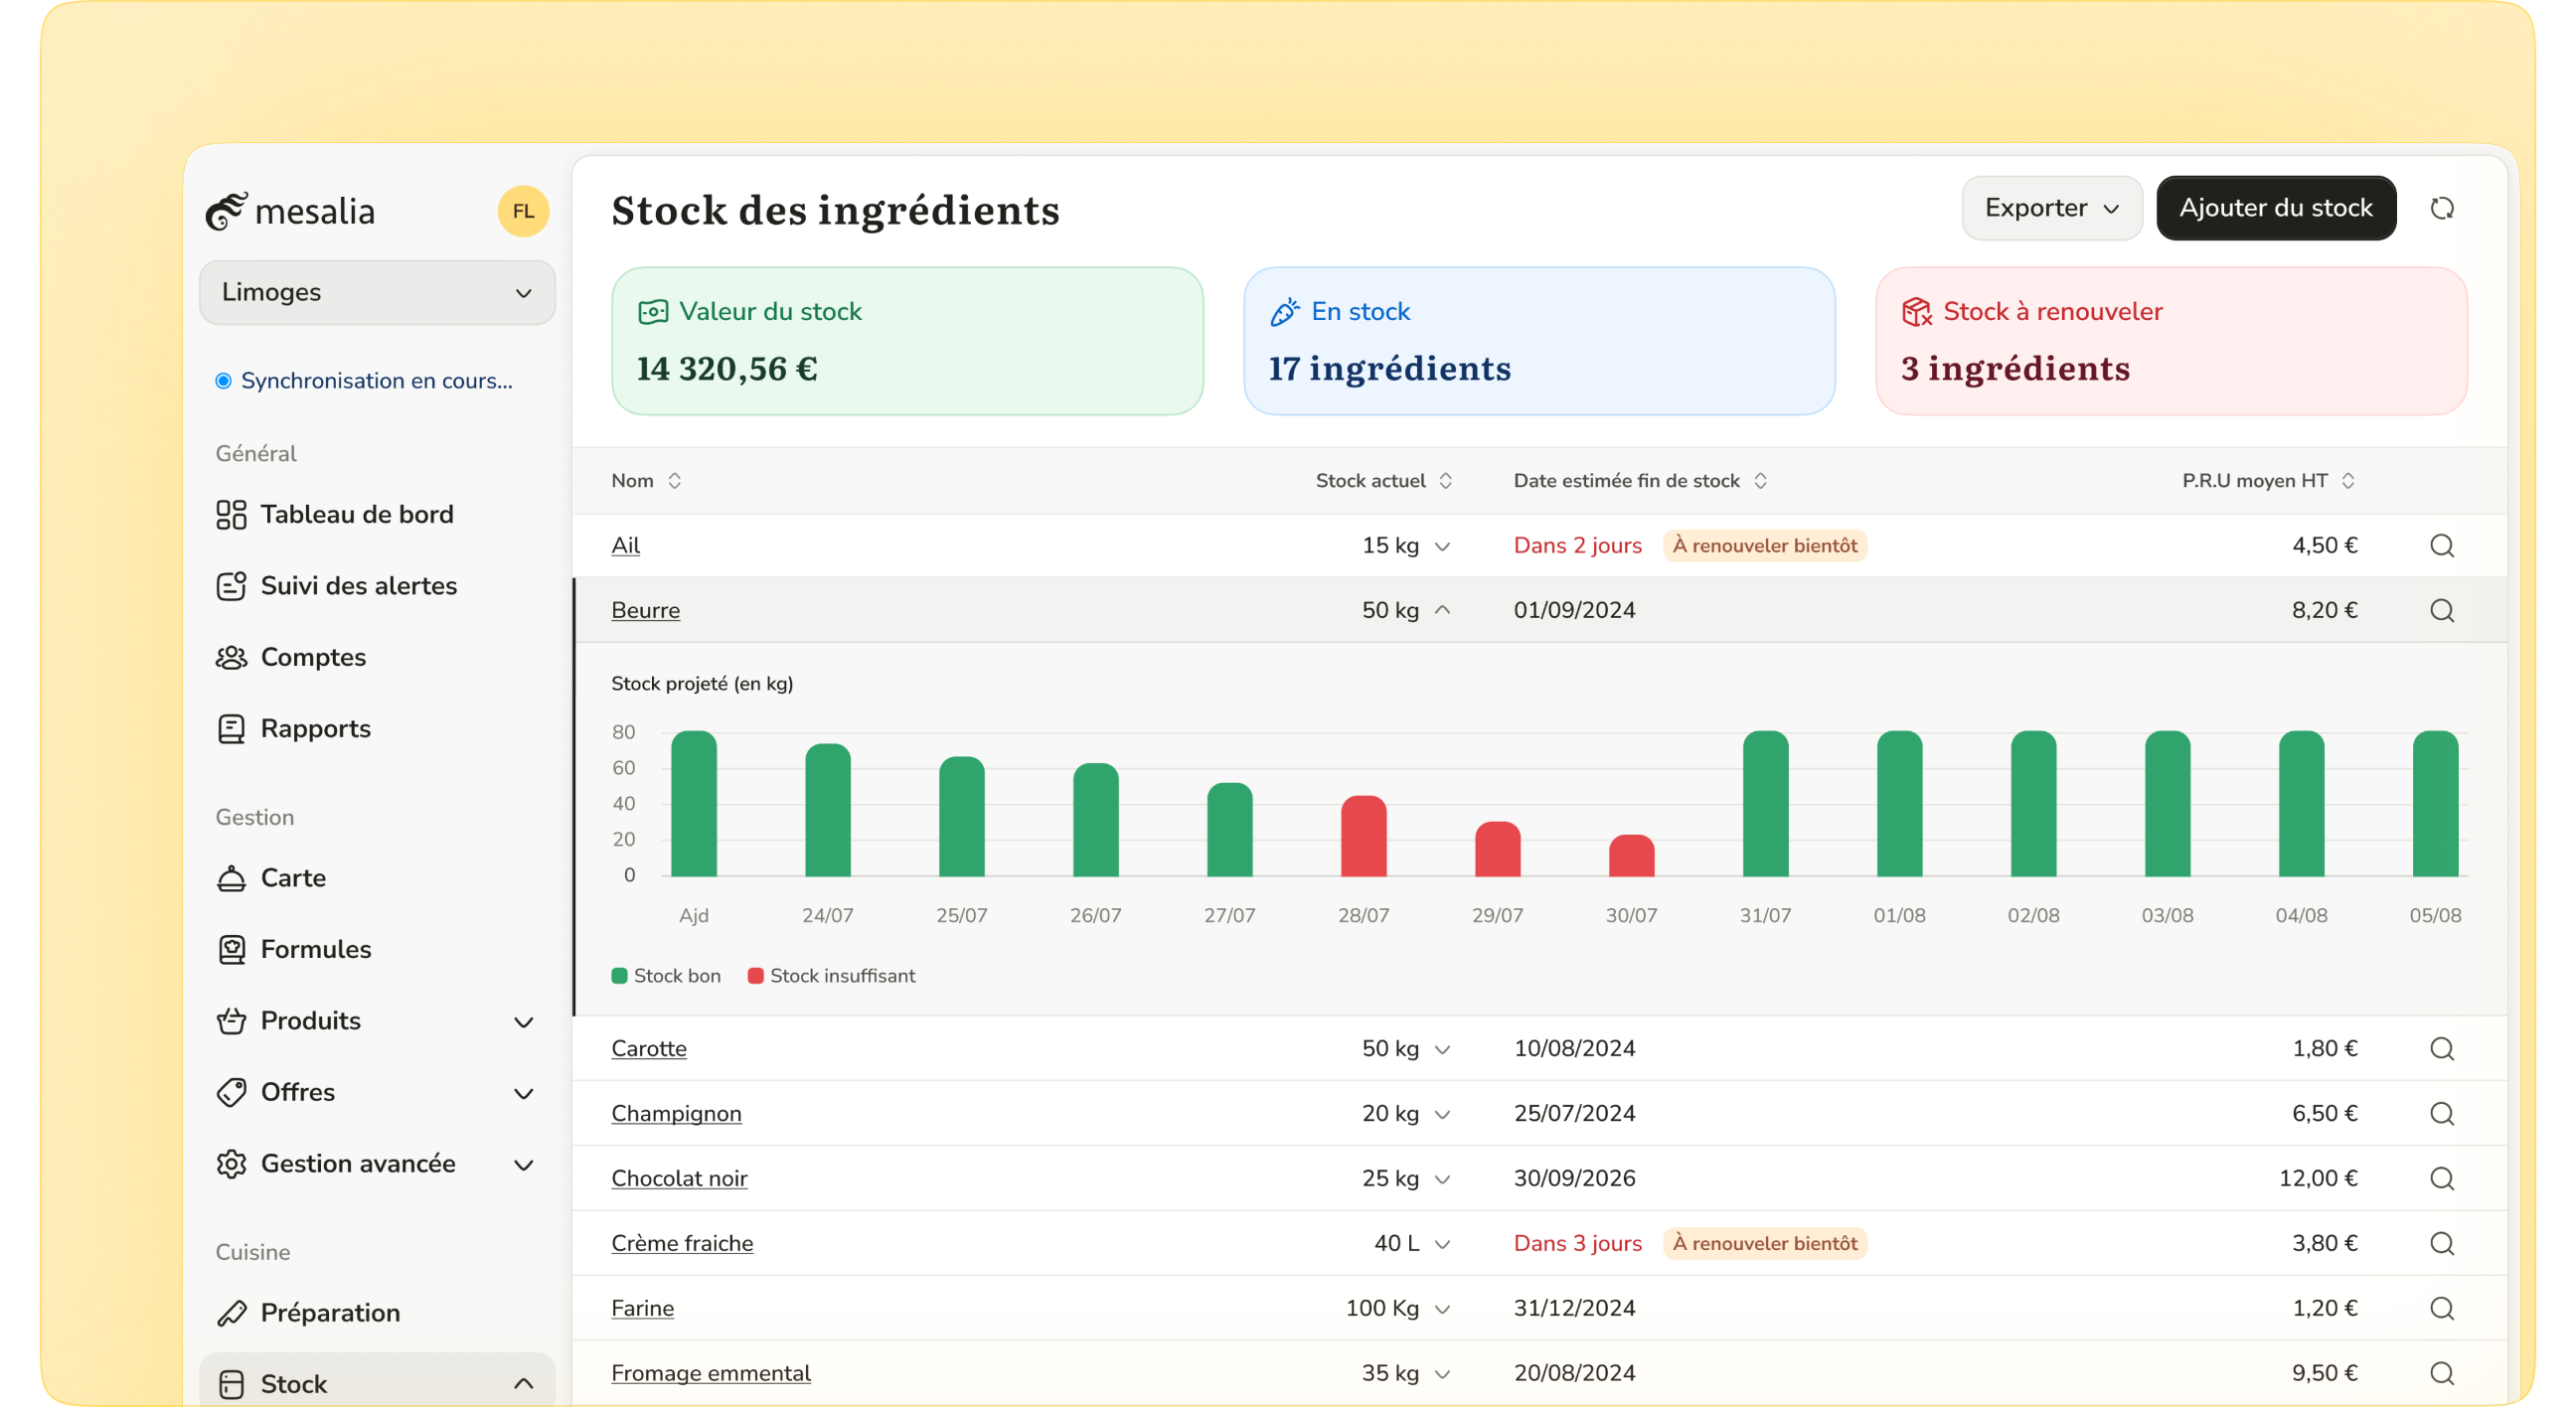Go to Rapports menu item
Image resolution: width=2576 pixels, height=1407 pixels.
click(x=315, y=729)
